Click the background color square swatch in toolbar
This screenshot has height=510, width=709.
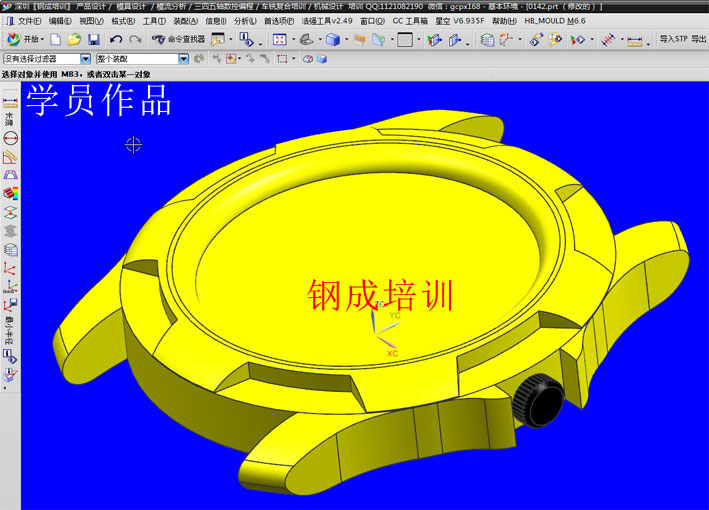(404, 39)
